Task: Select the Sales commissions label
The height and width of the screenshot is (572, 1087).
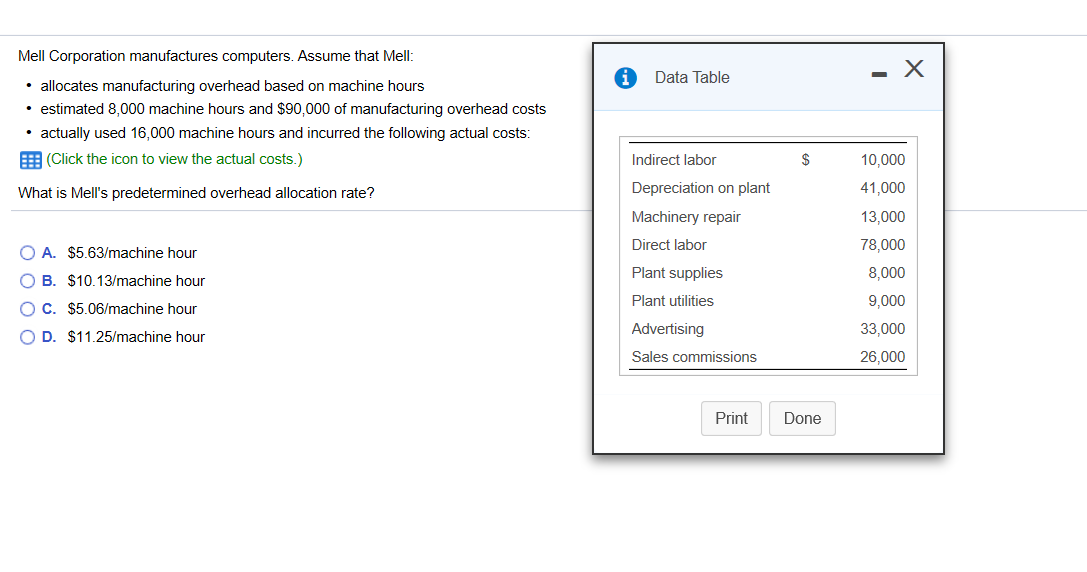Action: tap(694, 357)
